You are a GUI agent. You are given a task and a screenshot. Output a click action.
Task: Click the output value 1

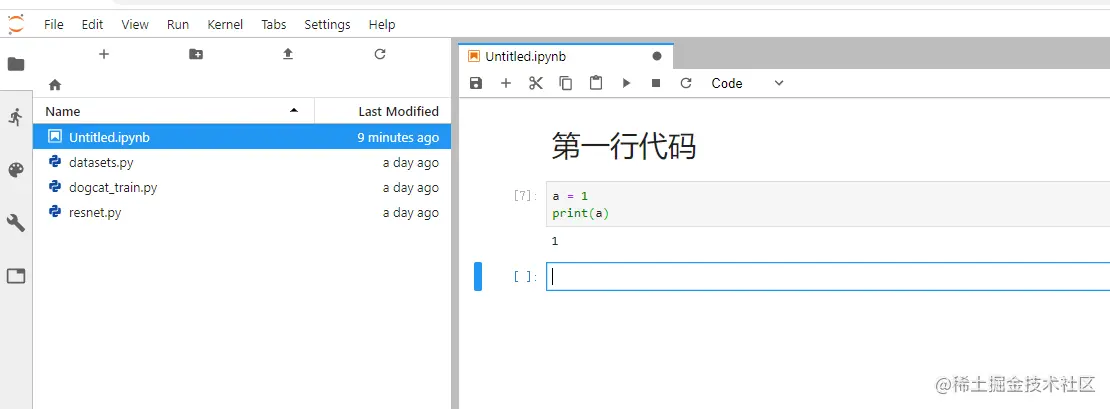coord(555,241)
